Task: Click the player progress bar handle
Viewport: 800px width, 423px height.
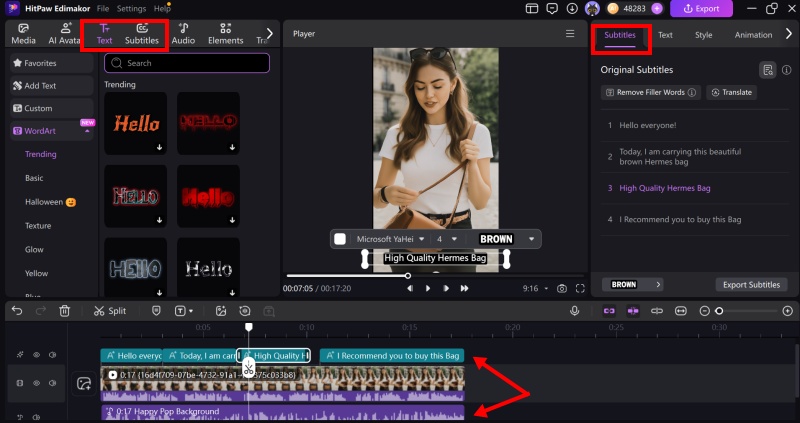Action: (x=408, y=276)
